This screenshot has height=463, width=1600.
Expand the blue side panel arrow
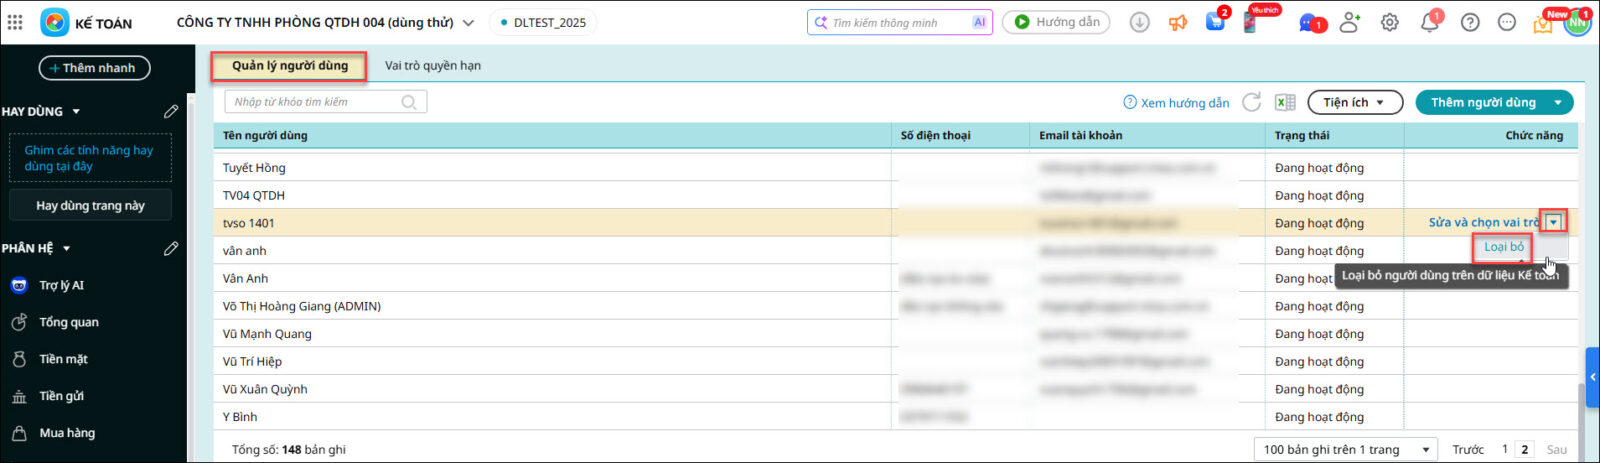point(1593,377)
